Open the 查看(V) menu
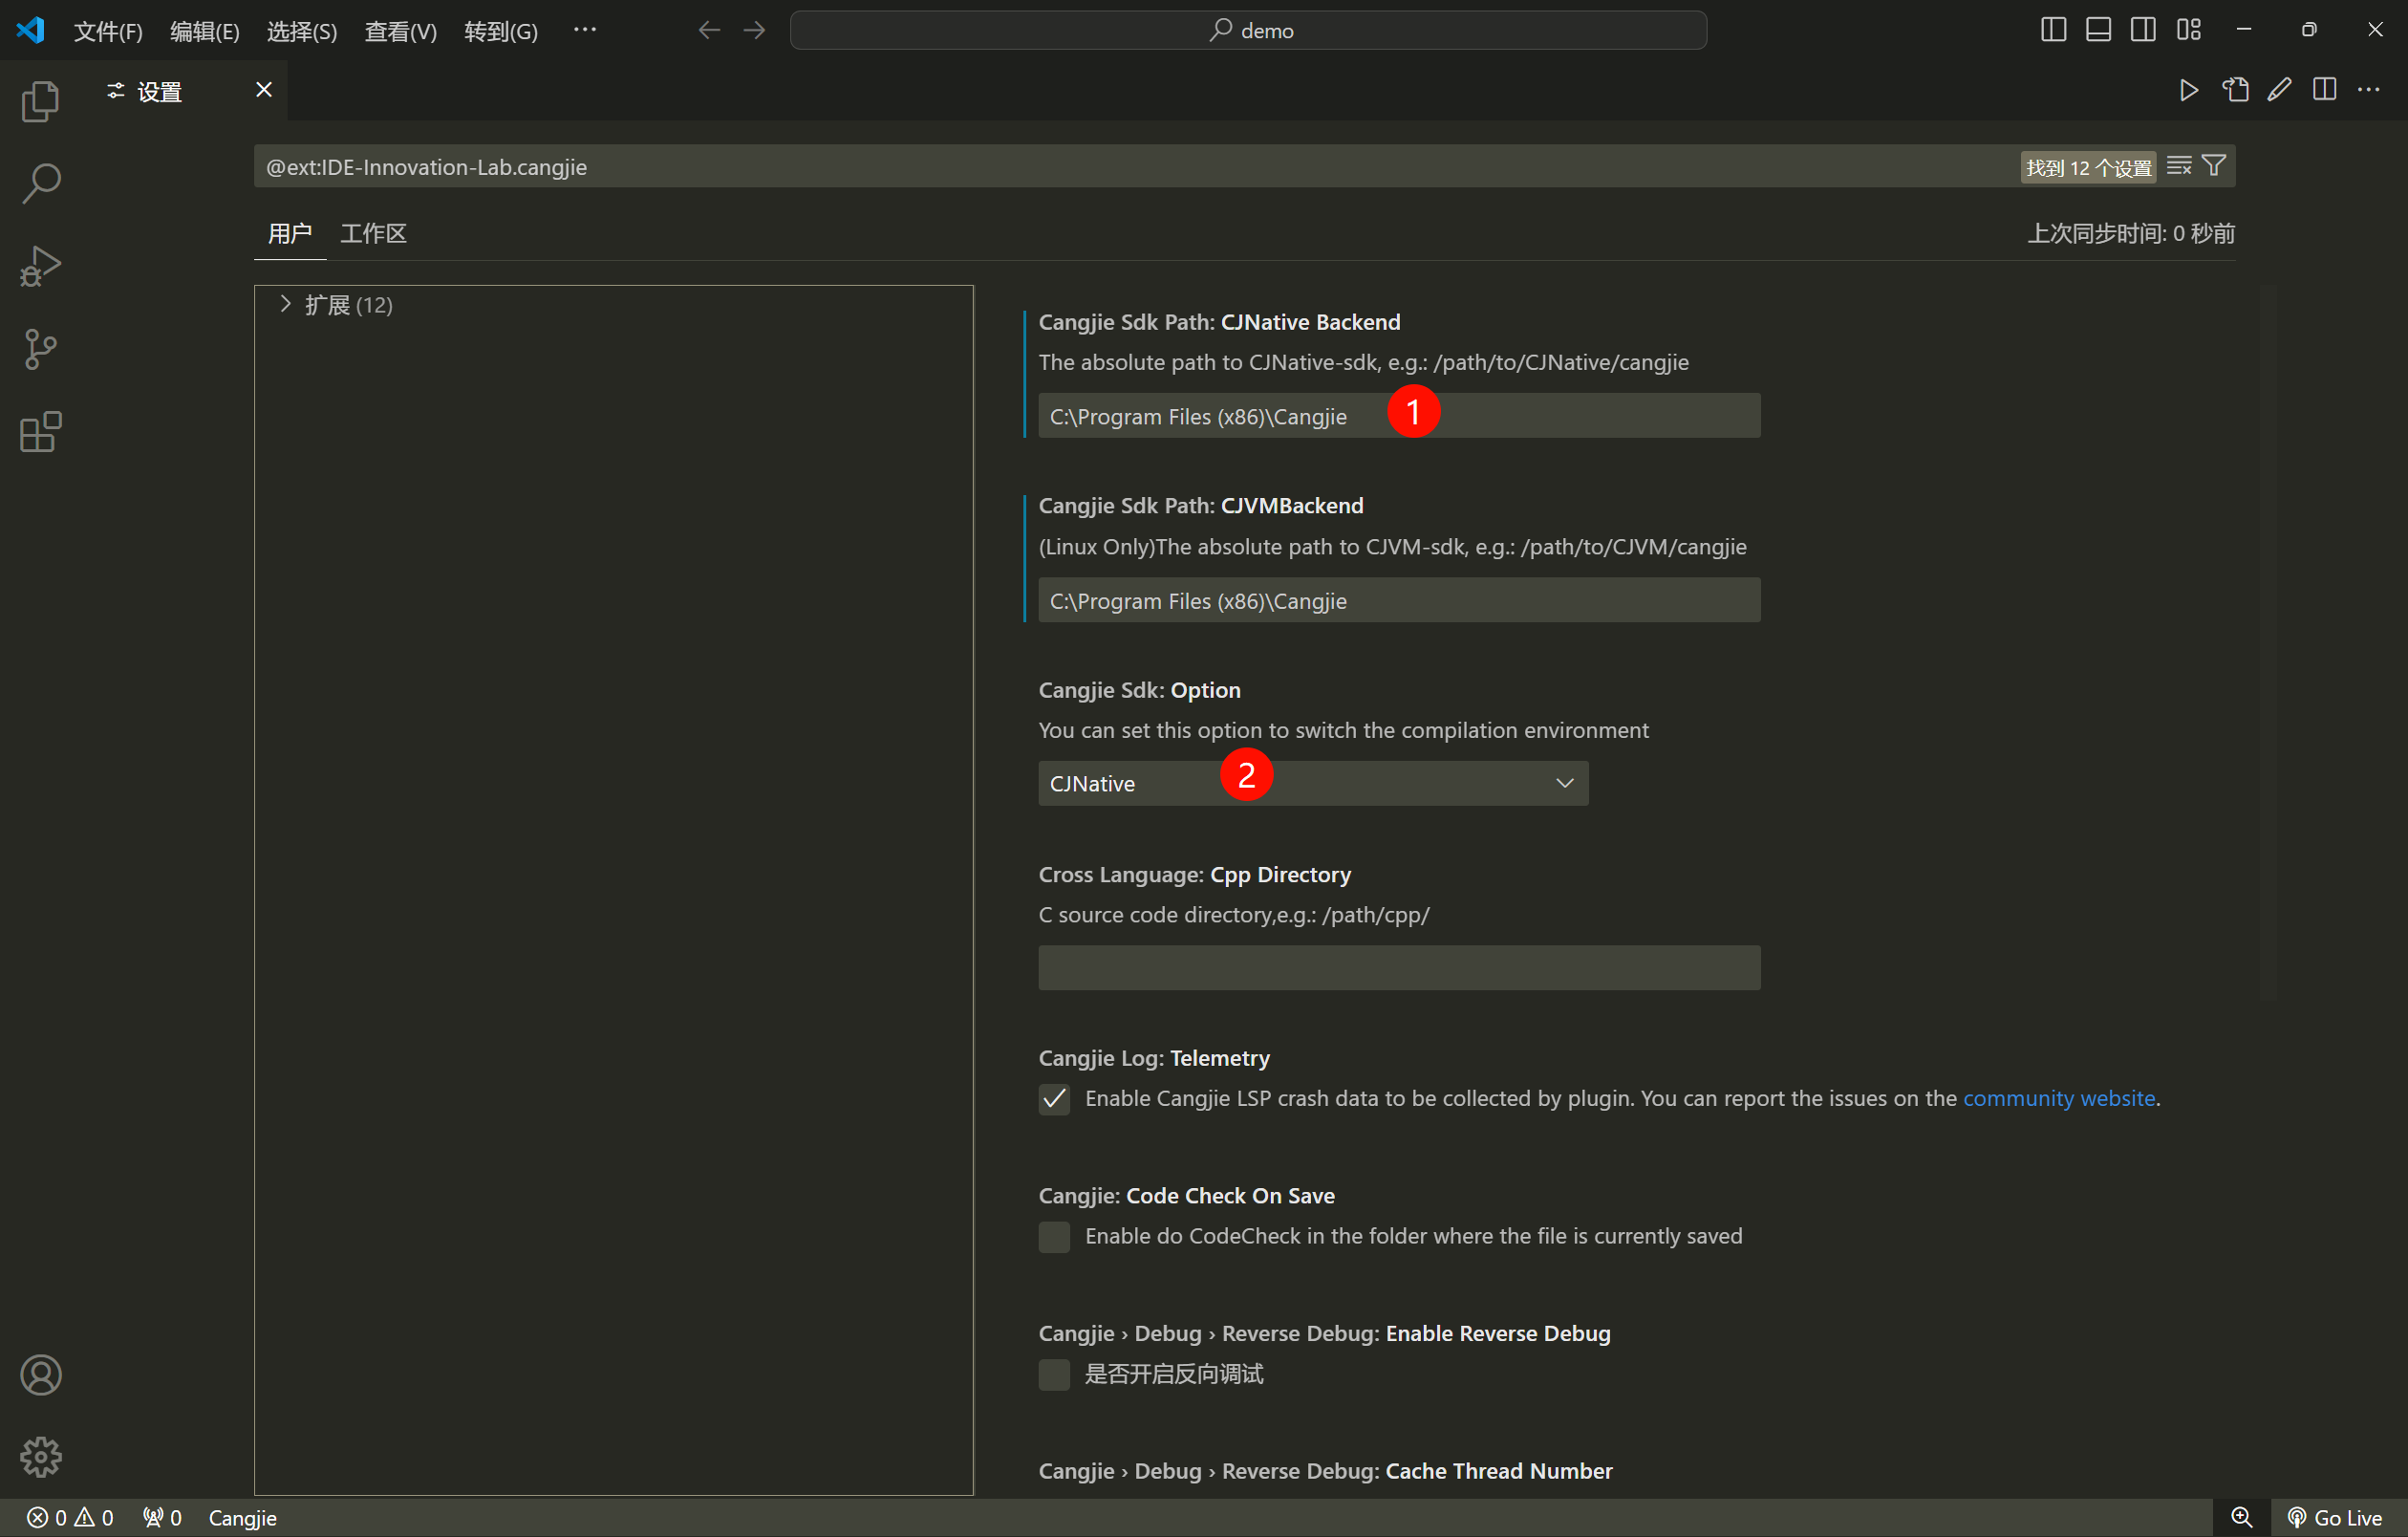Image resolution: width=2408 pixels, height=1537 pixels. 400,31
